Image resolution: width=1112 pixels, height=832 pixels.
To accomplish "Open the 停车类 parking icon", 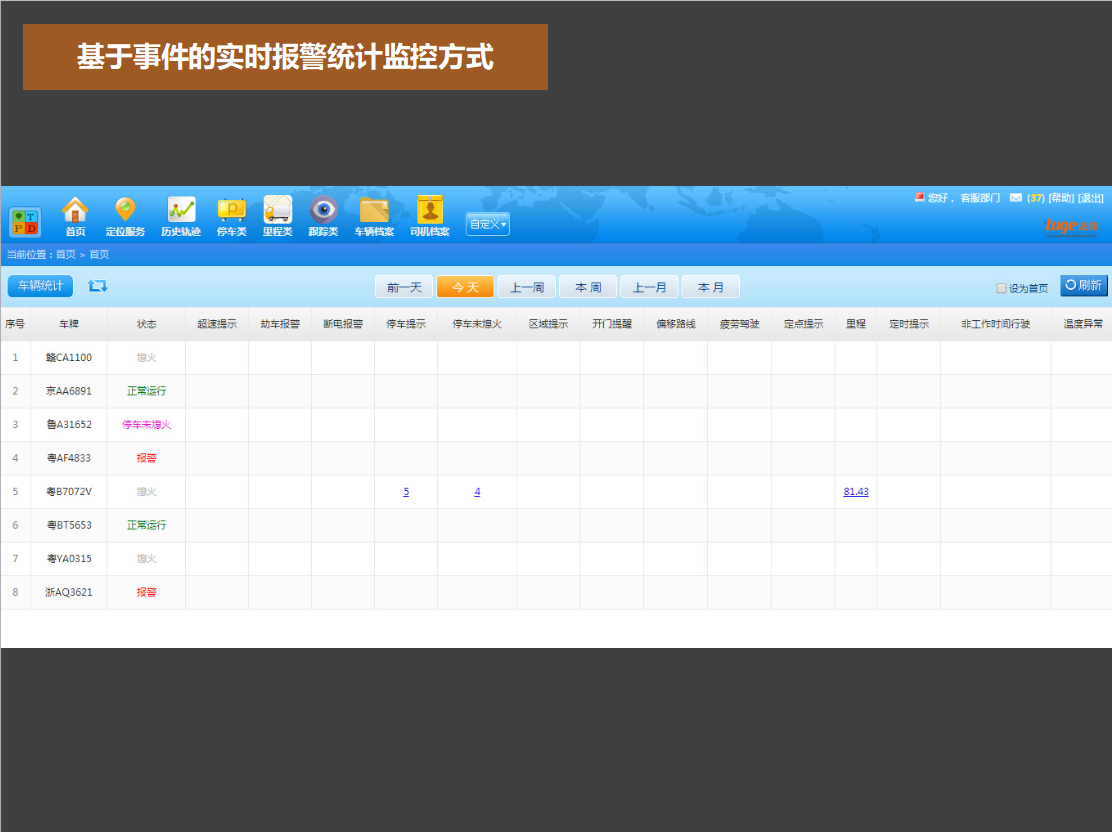I will click(231, 211).
